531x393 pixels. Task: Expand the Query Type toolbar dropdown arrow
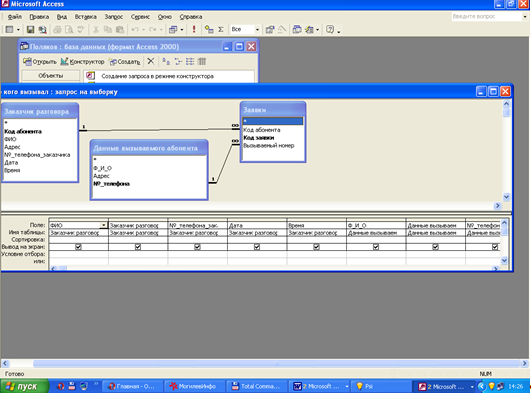182,30
